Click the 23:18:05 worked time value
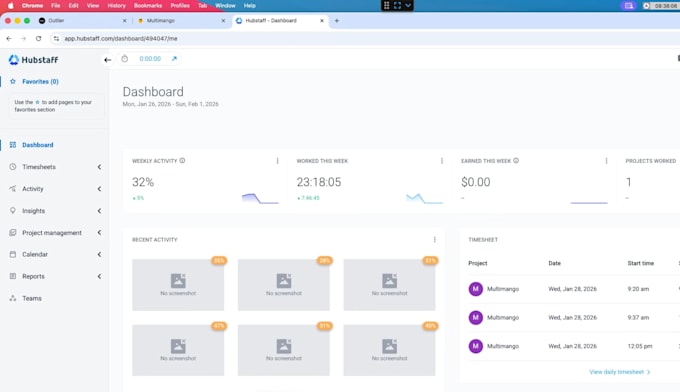Image resolution: width=680 pixels, height=392 pixels. pyautogui.click(x=319, y=182)
